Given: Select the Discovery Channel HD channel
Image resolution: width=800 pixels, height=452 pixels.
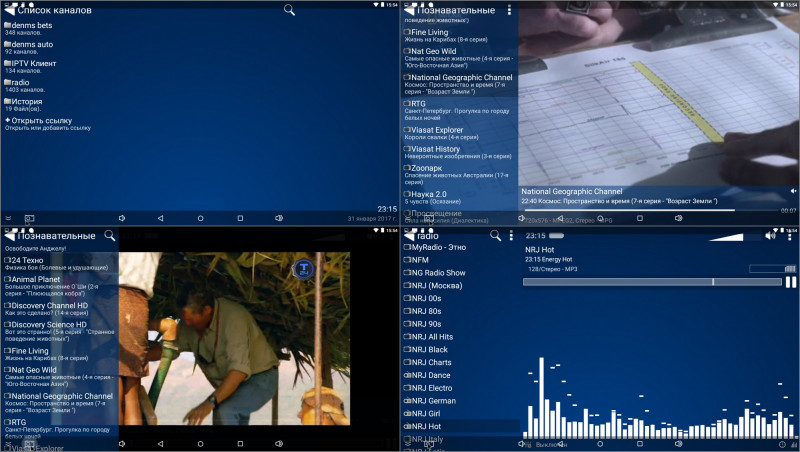Looking at the screenshot, I should coord(60,309).
